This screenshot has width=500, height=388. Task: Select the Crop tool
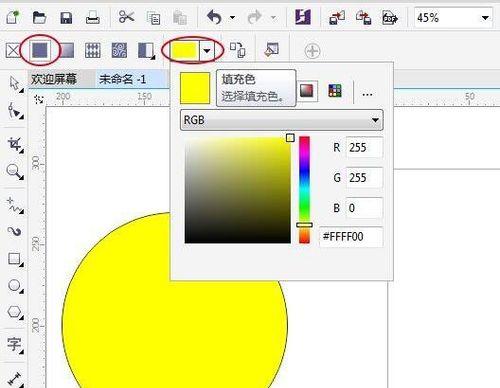(x=15, y=145)
